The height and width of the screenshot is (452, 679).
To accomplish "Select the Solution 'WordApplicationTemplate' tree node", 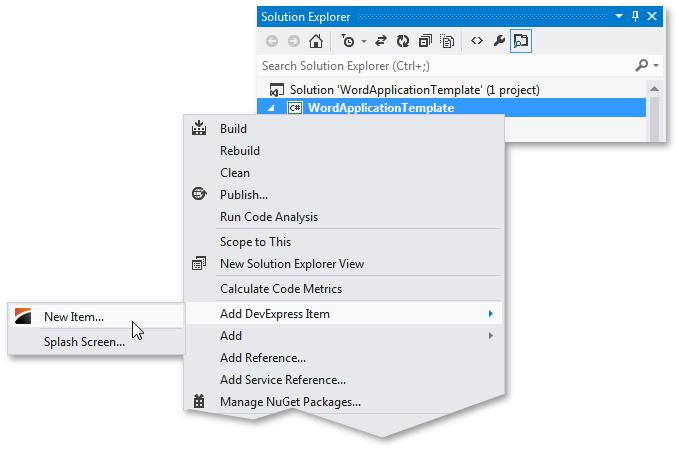I will click(x=400, y=90).
